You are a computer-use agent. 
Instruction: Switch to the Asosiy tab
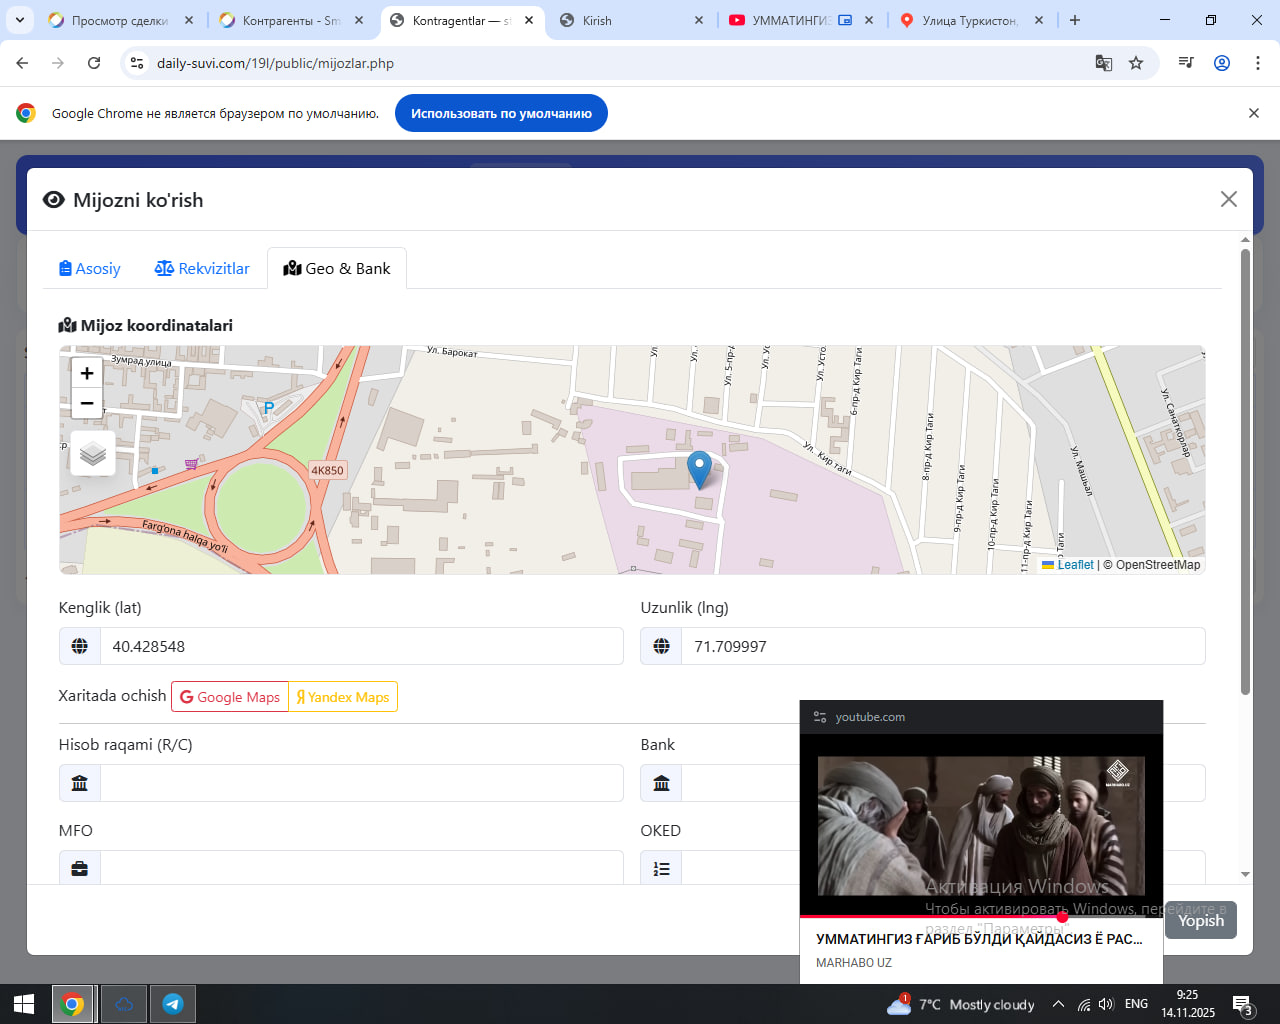(90, 268)
